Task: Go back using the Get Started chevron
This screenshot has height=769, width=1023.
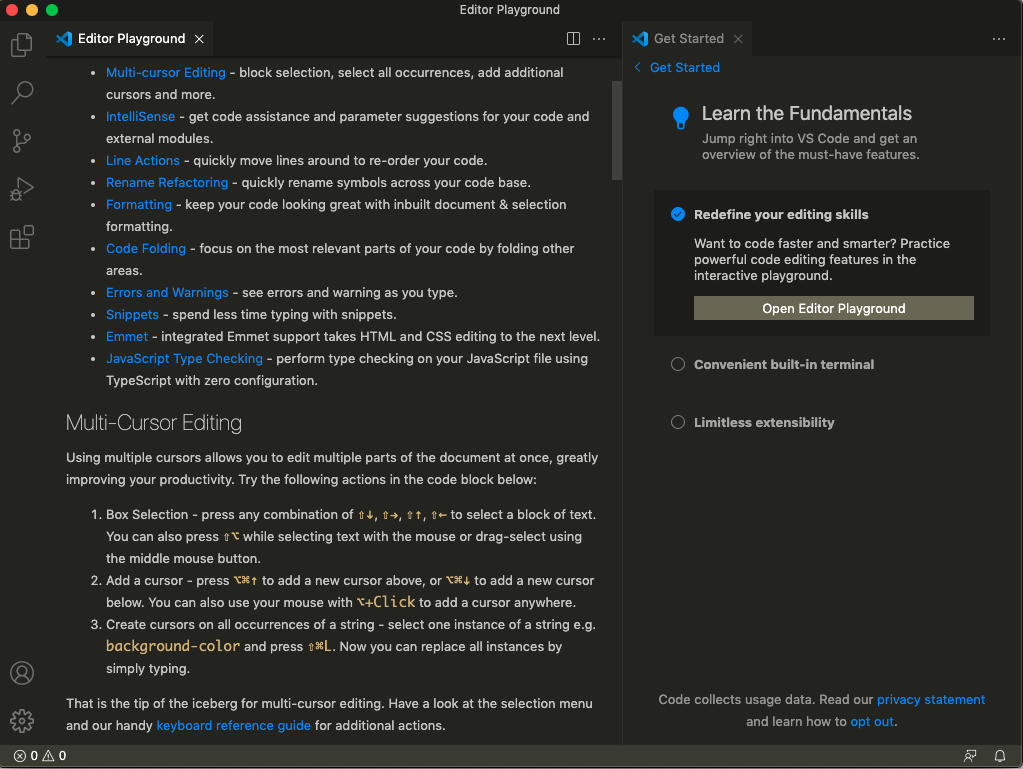Action: [x=637, y=67]
